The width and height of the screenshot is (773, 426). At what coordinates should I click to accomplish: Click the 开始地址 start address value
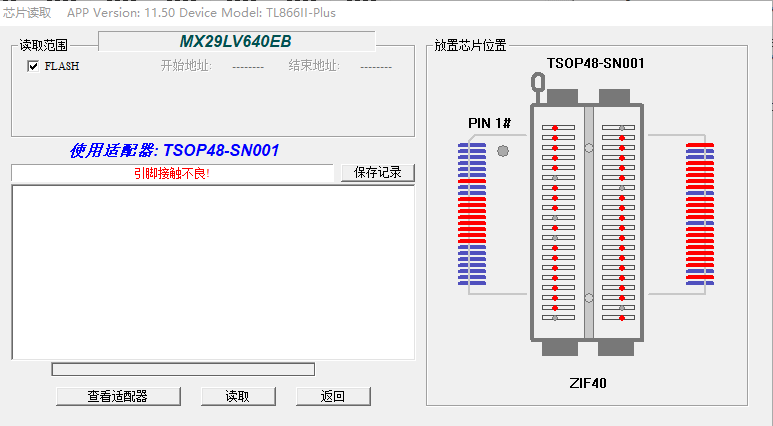tap(247, 66)
